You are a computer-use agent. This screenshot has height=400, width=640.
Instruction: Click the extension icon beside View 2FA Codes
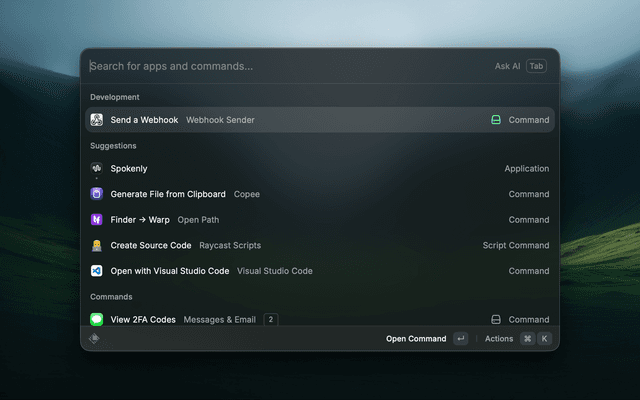(x=496, y=319)
